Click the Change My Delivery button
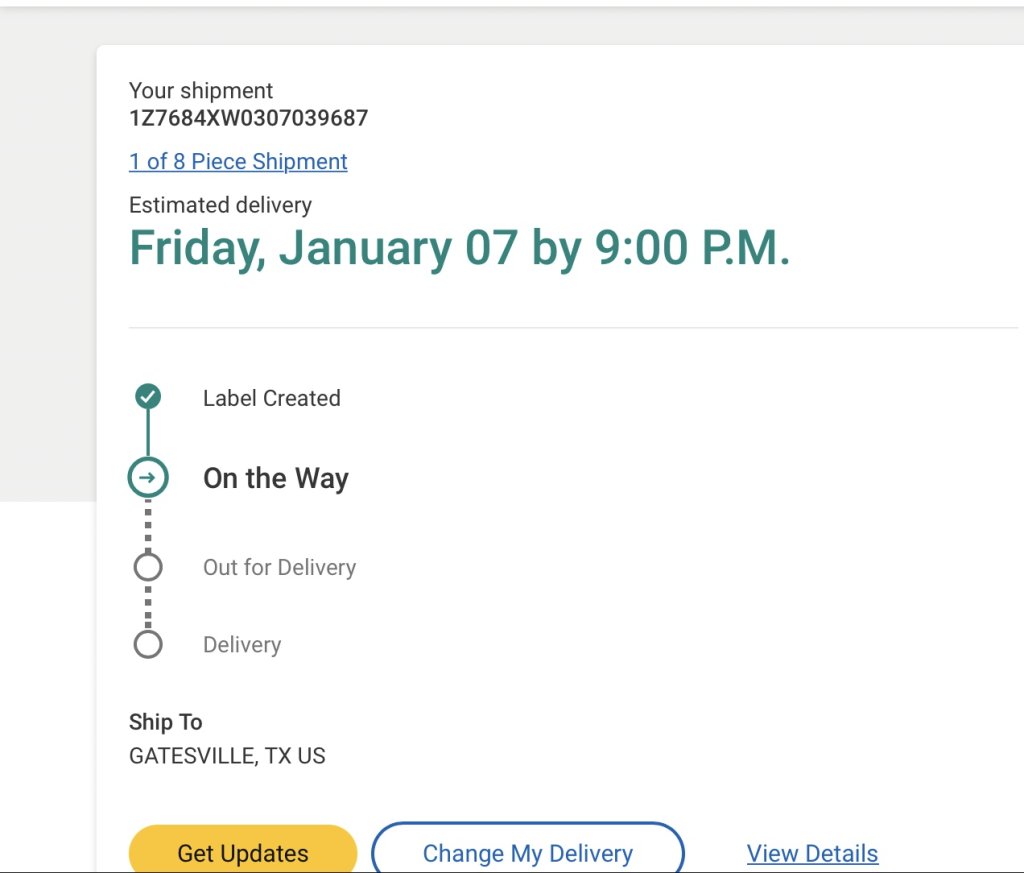Viewport: 1024px width, 873px height. (528, 851)
